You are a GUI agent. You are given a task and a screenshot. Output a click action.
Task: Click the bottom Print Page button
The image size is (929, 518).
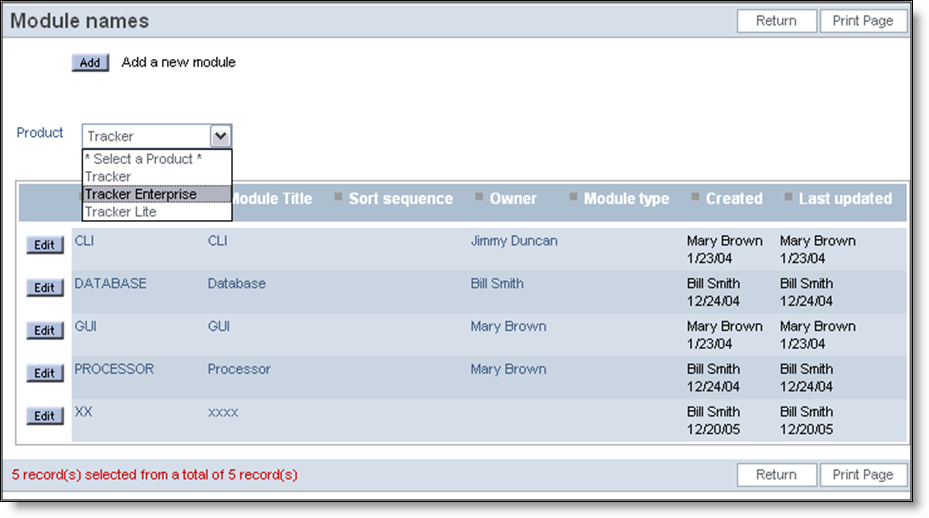tap(863, 475)
